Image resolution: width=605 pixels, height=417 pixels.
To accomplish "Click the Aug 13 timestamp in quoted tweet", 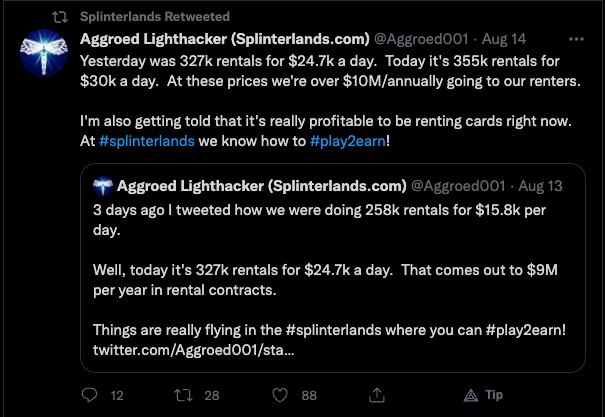I will click(x=540, y=186).
